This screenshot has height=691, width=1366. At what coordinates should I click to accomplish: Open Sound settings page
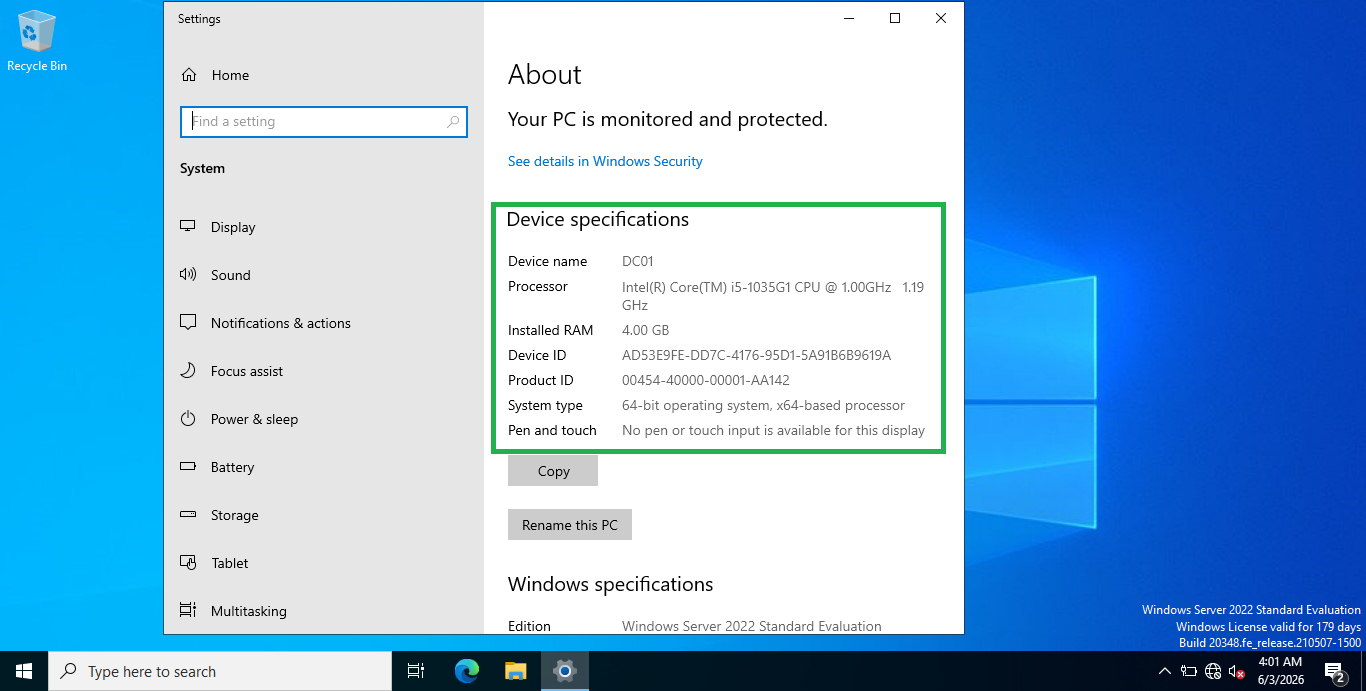[x=231, y=275]
